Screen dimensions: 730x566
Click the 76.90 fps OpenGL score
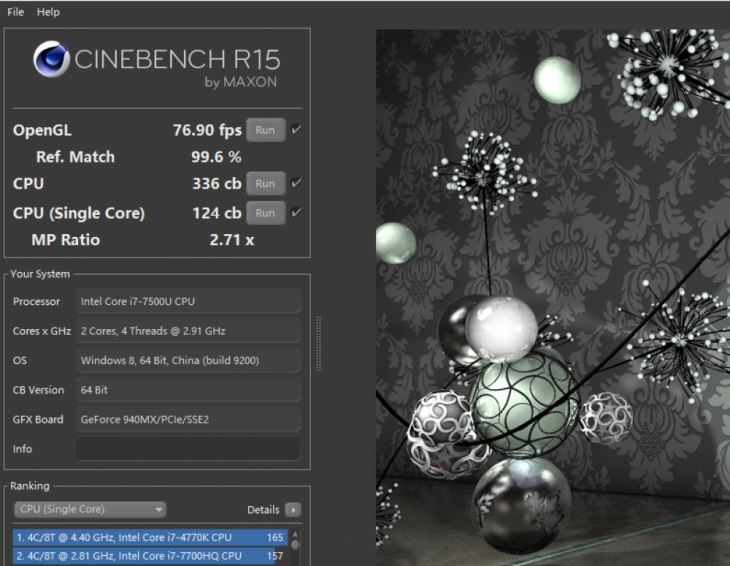(x=207, y=130)
